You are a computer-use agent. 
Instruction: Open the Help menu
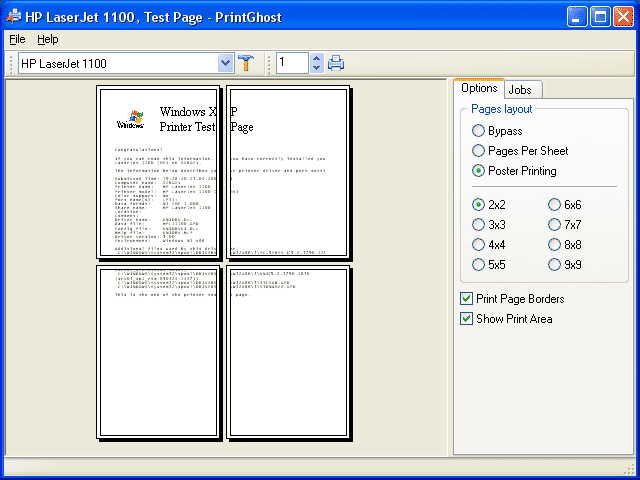point(48,40)
